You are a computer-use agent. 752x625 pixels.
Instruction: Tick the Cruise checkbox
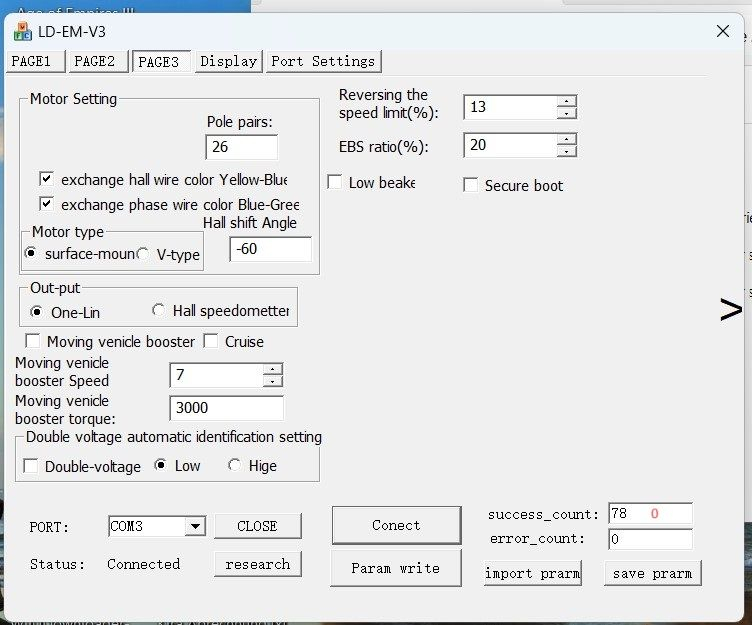click(211, 341)
